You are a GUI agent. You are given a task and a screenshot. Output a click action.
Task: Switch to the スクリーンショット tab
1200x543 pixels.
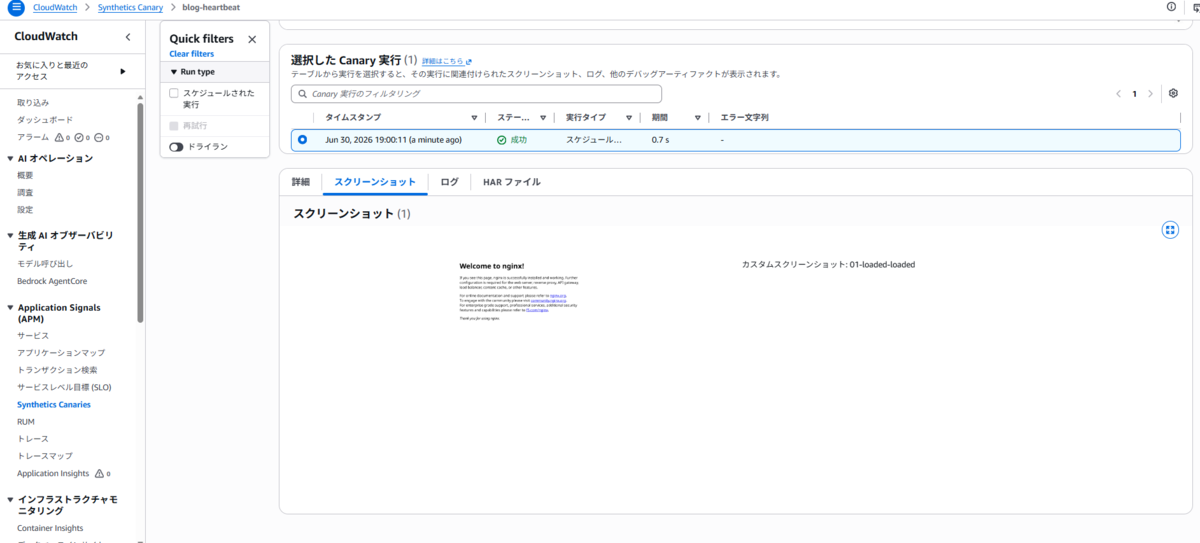pos(375,182)
